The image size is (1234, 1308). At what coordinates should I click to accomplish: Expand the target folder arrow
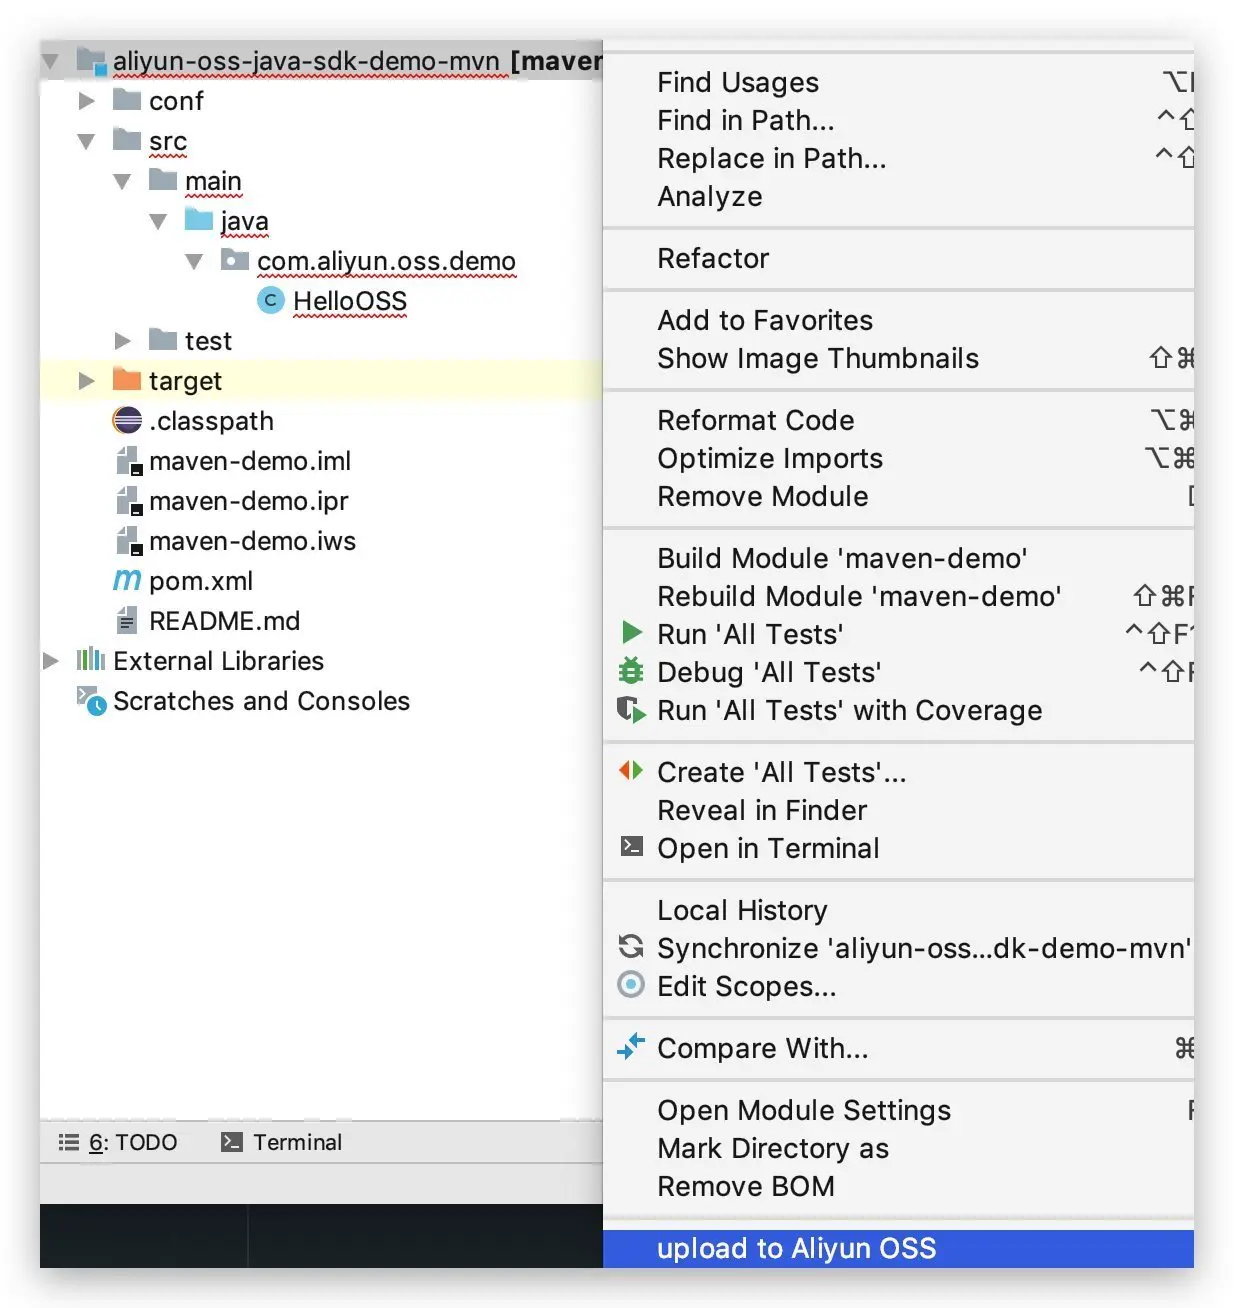point(87,381)
